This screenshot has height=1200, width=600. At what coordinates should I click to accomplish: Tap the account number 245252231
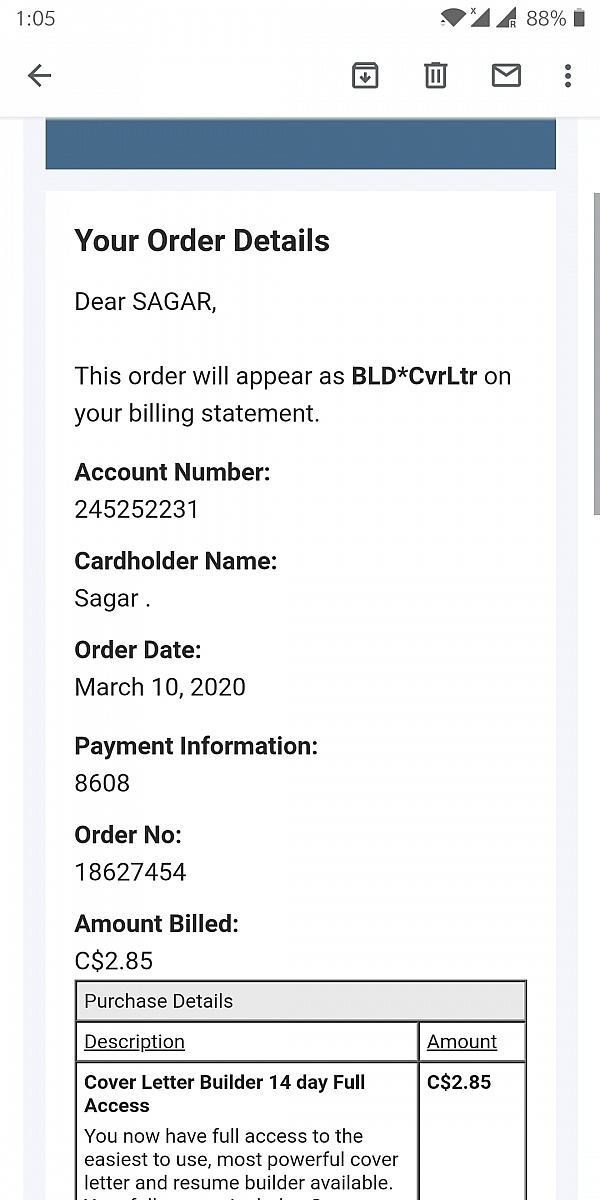[x=136, y=509]
